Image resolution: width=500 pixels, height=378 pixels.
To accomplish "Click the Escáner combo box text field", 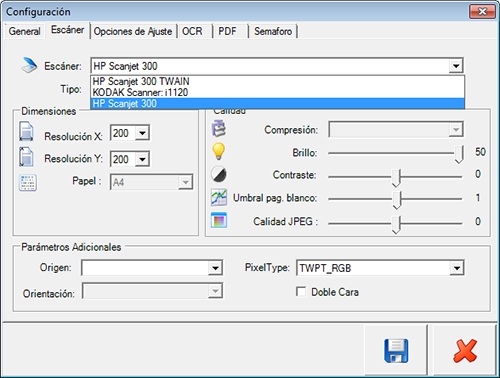I will tap(270, 66).
